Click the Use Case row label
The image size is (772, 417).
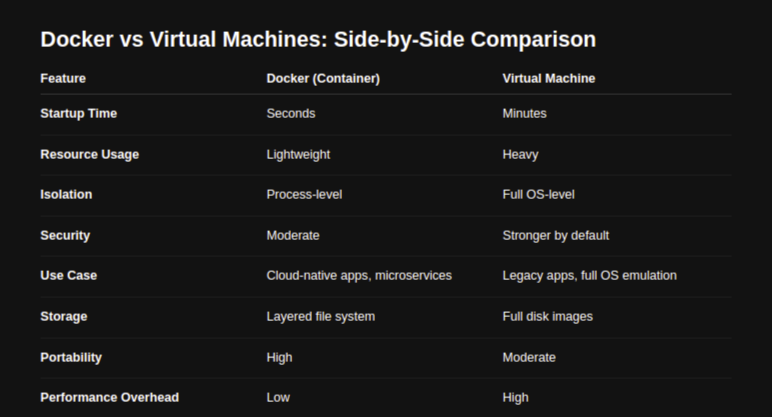click(x=68, y=275)
